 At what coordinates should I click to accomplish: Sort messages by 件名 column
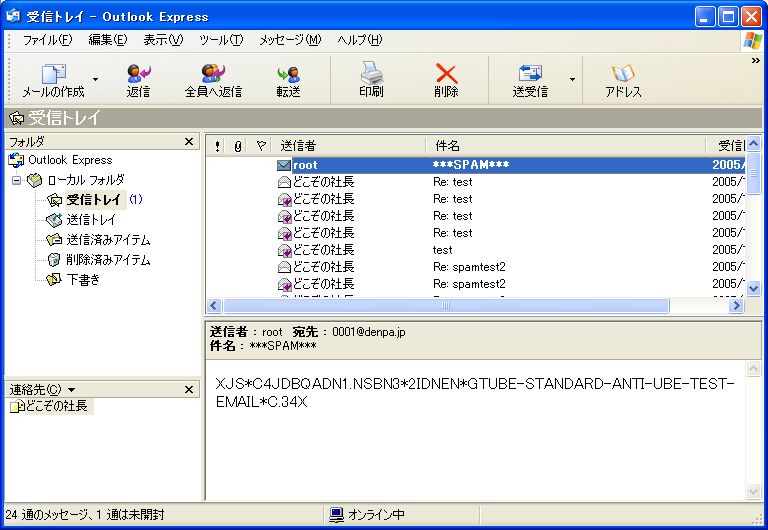click(566, 145)
